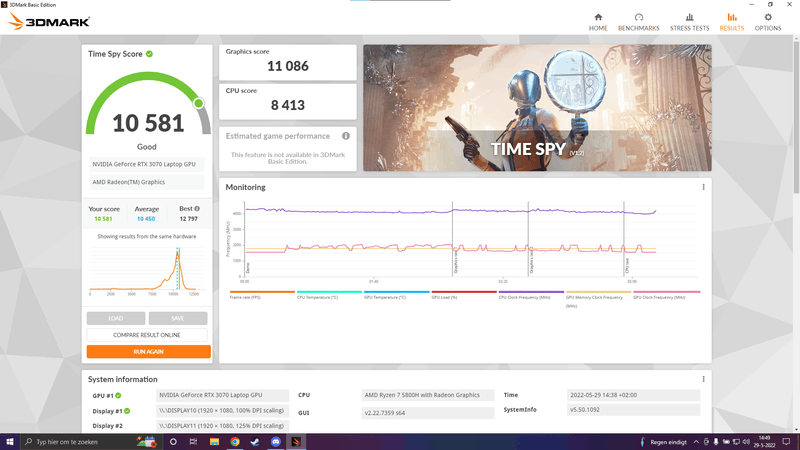Click the Best score 12 797
The height and width of the screenshot is (450, 800).
[x=188, y=219]
